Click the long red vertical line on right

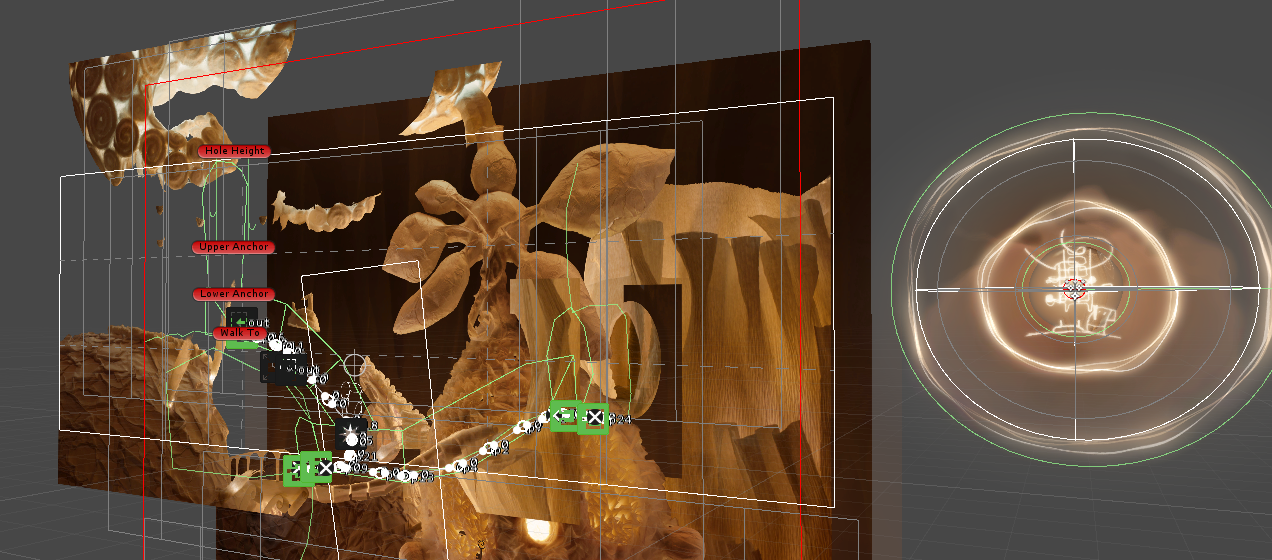point(801,350)
